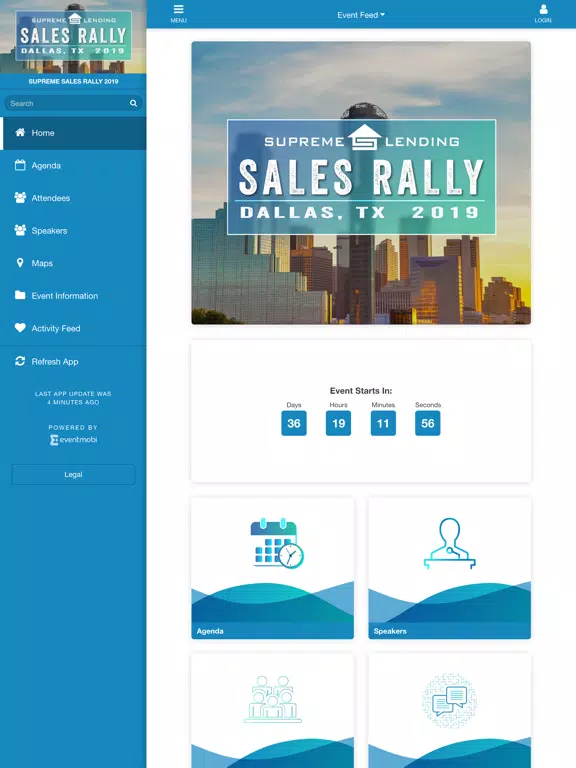The height and width of the screenshot is (768, 576).
Task: Tap the LOGIN user icon
Action: pos(543,9)
